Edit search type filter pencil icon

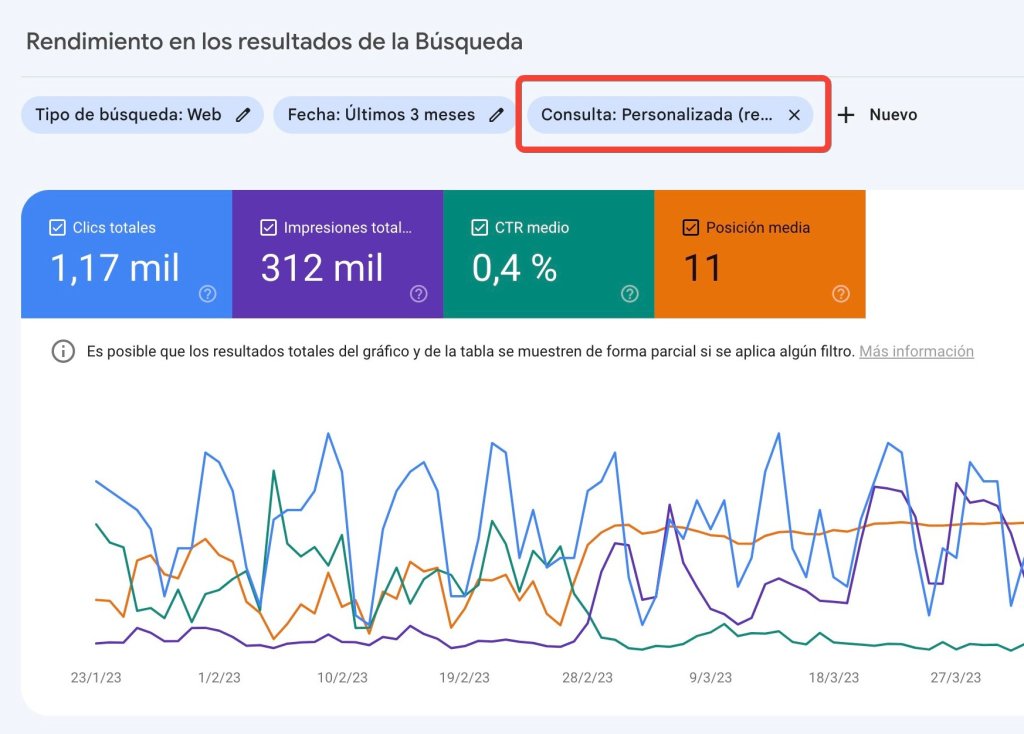click(243, 115)
